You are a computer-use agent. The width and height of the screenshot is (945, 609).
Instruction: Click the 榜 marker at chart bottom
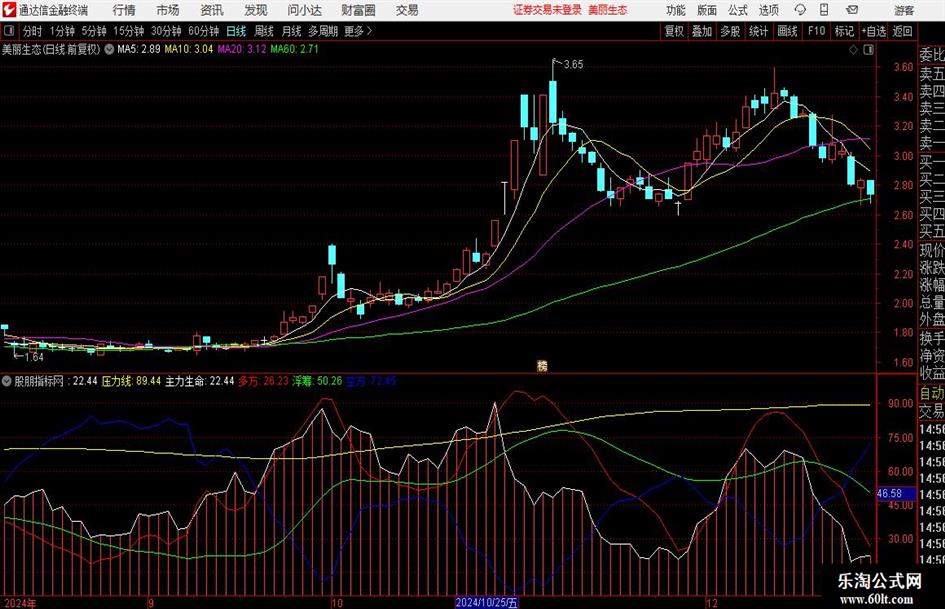point(542,365)
